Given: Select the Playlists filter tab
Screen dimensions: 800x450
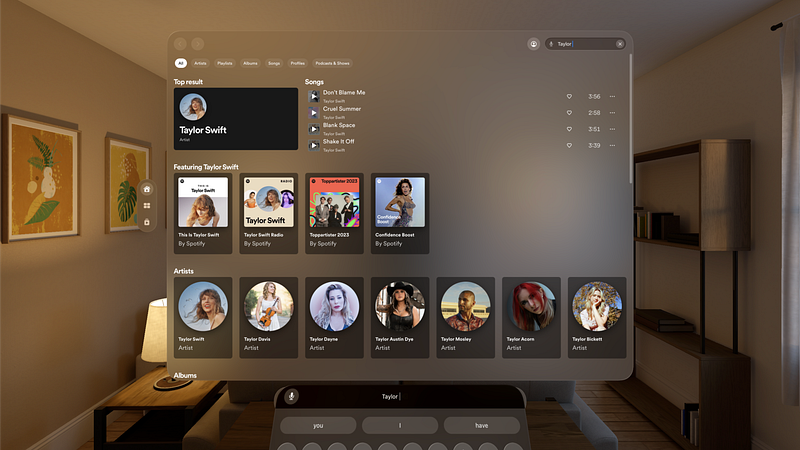Looking at the screenshot, I should [225, 63].
